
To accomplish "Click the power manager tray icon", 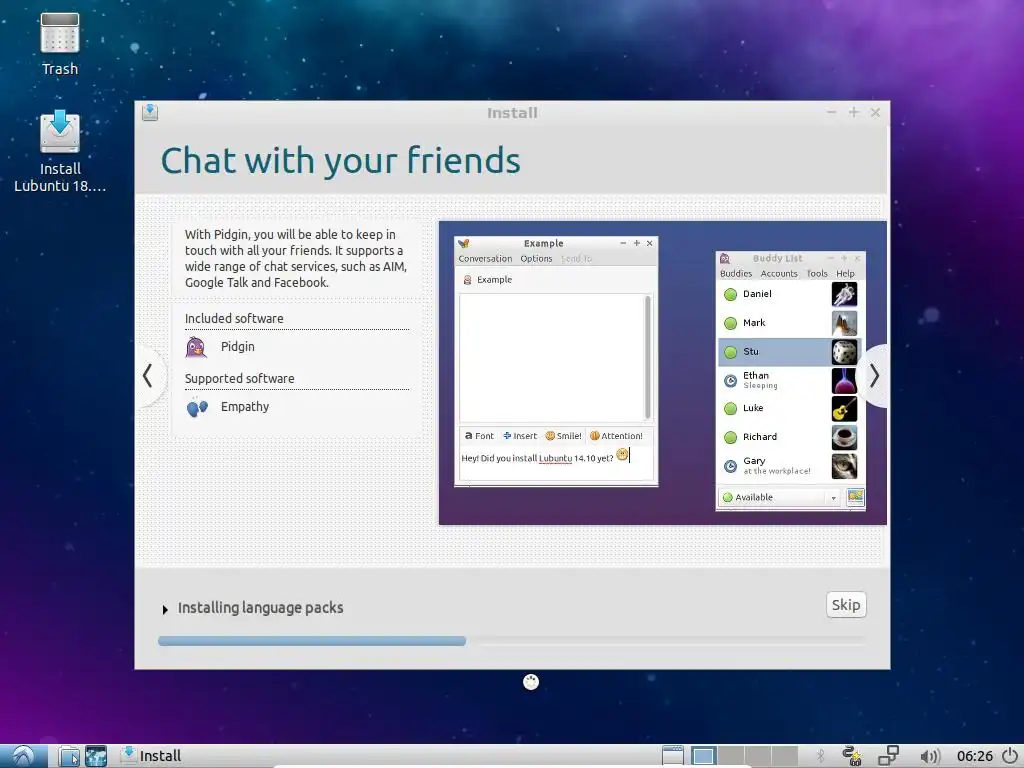I will click(852, 756).
